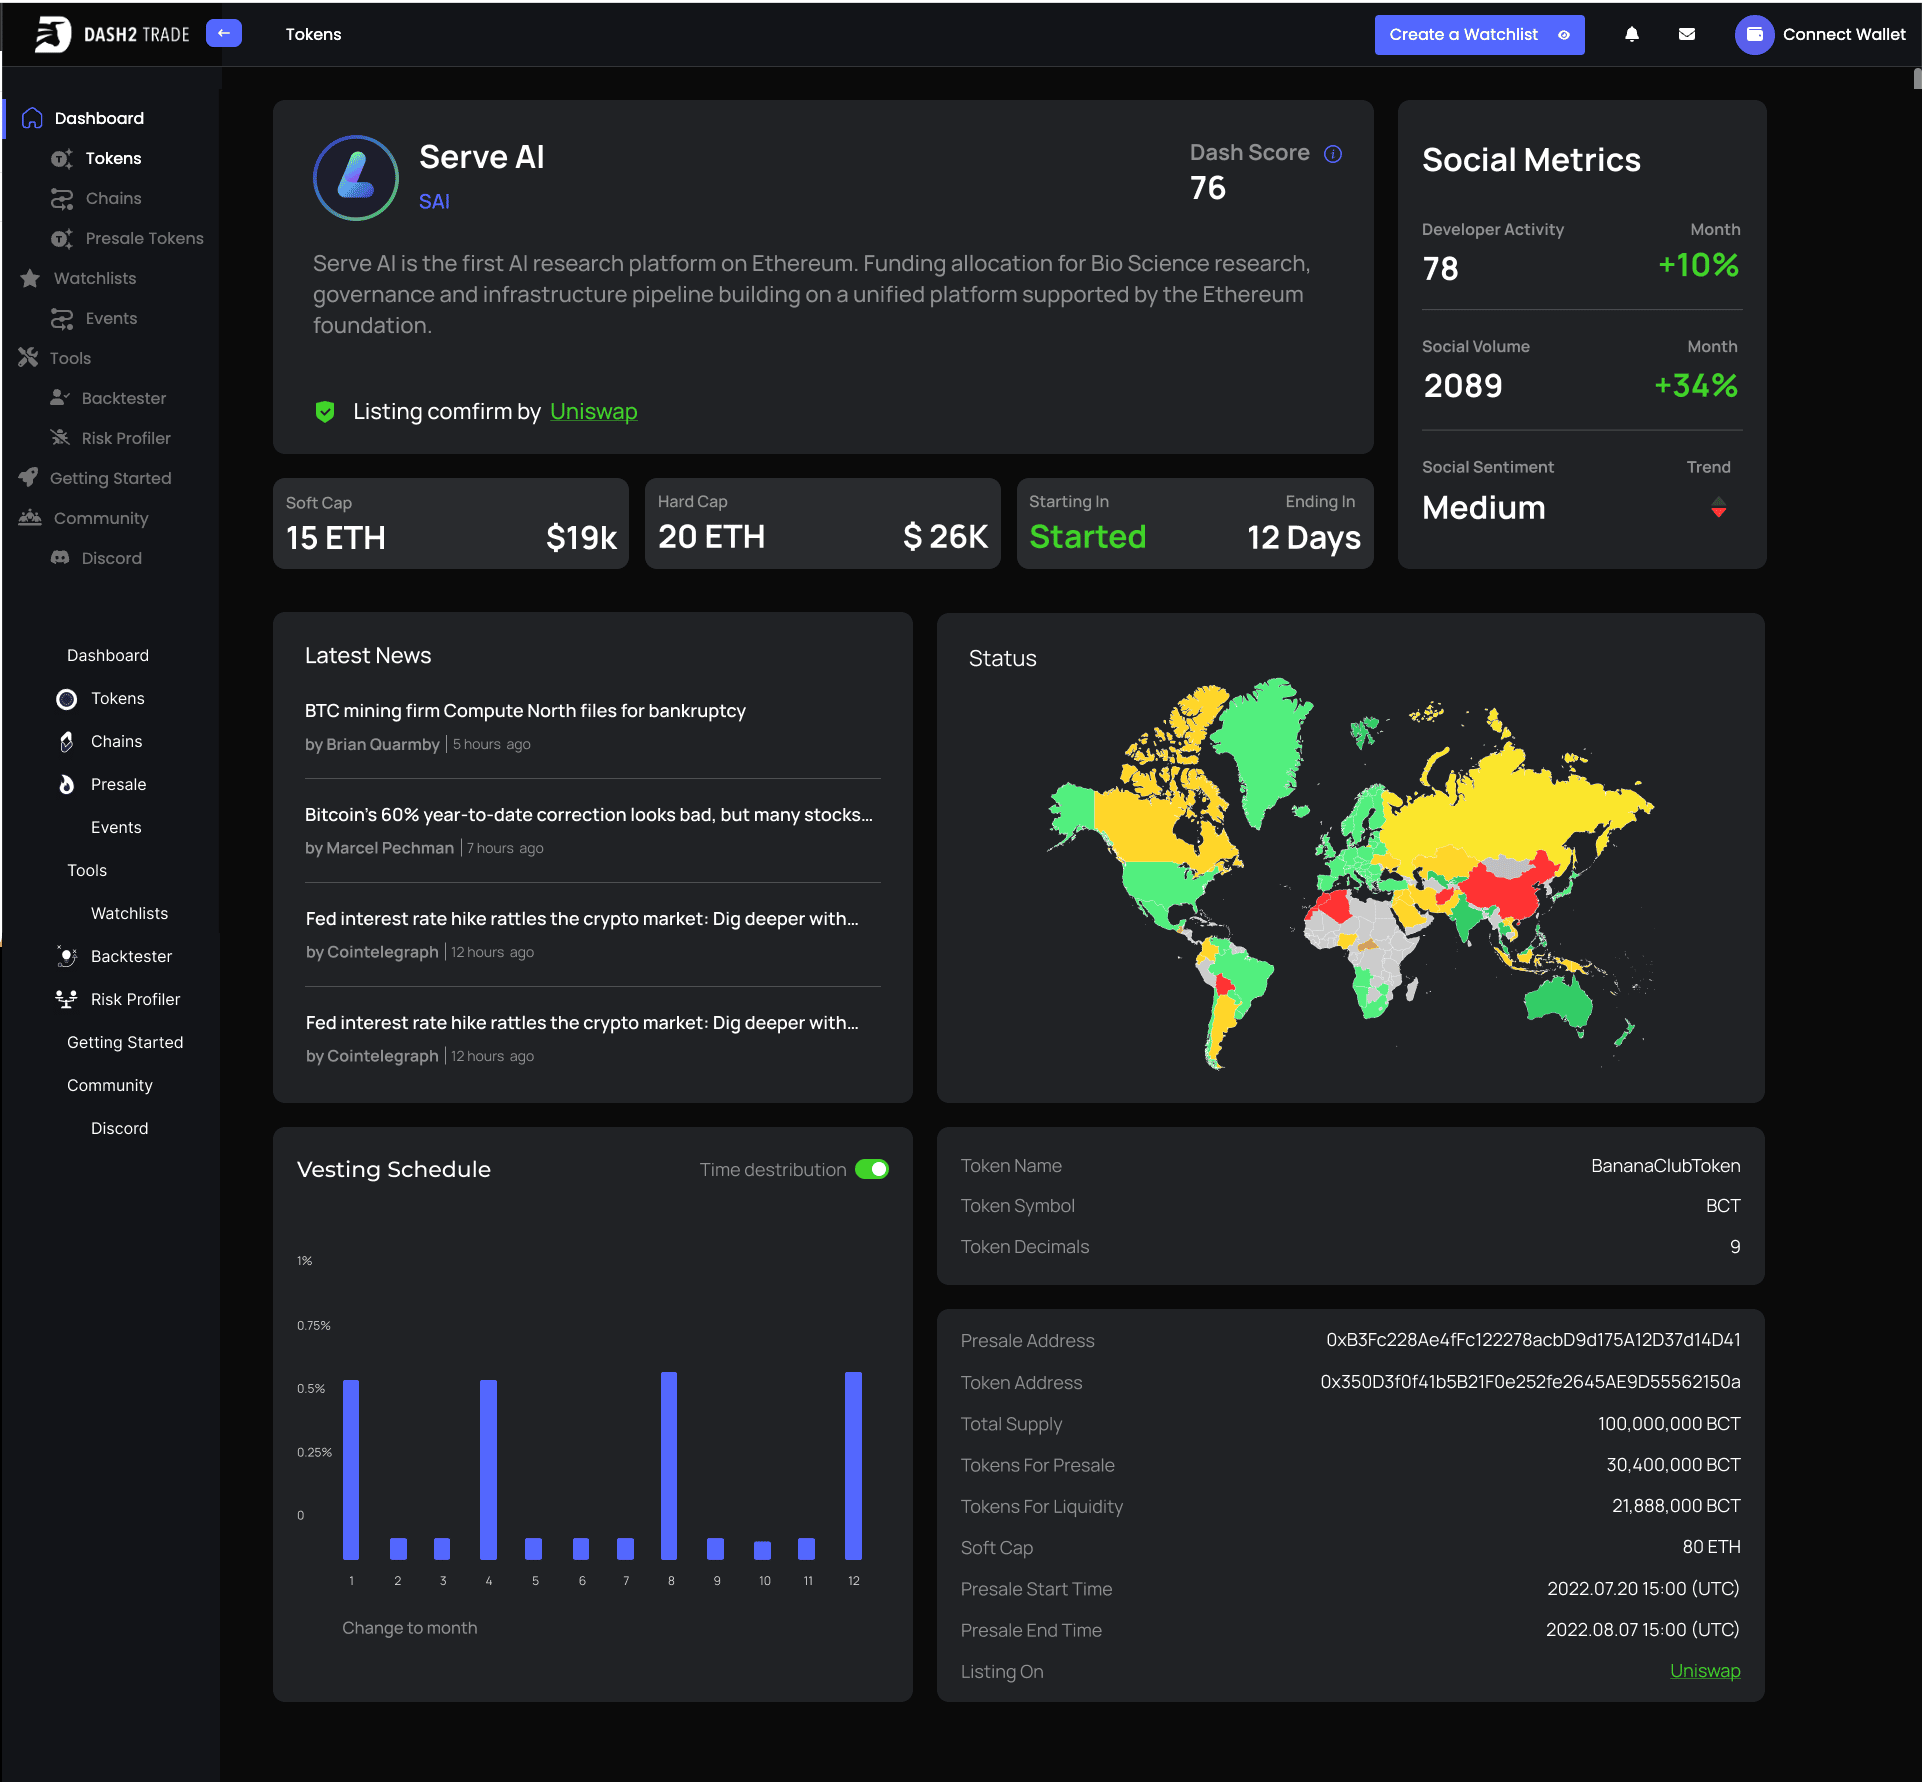Click the wallet icon beside Connect Wallet
Screen dimensions: 1922x1782
click(x=1754, y=34)
